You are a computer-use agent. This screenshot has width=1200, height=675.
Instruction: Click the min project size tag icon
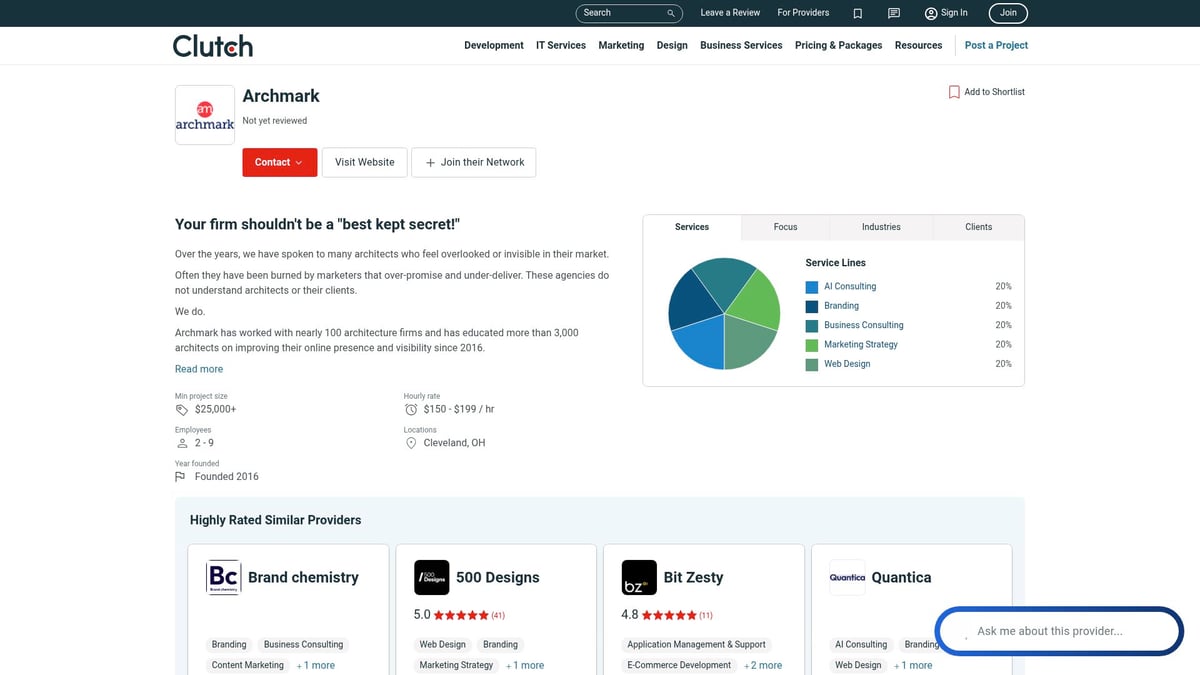click(x=182, y=409)
